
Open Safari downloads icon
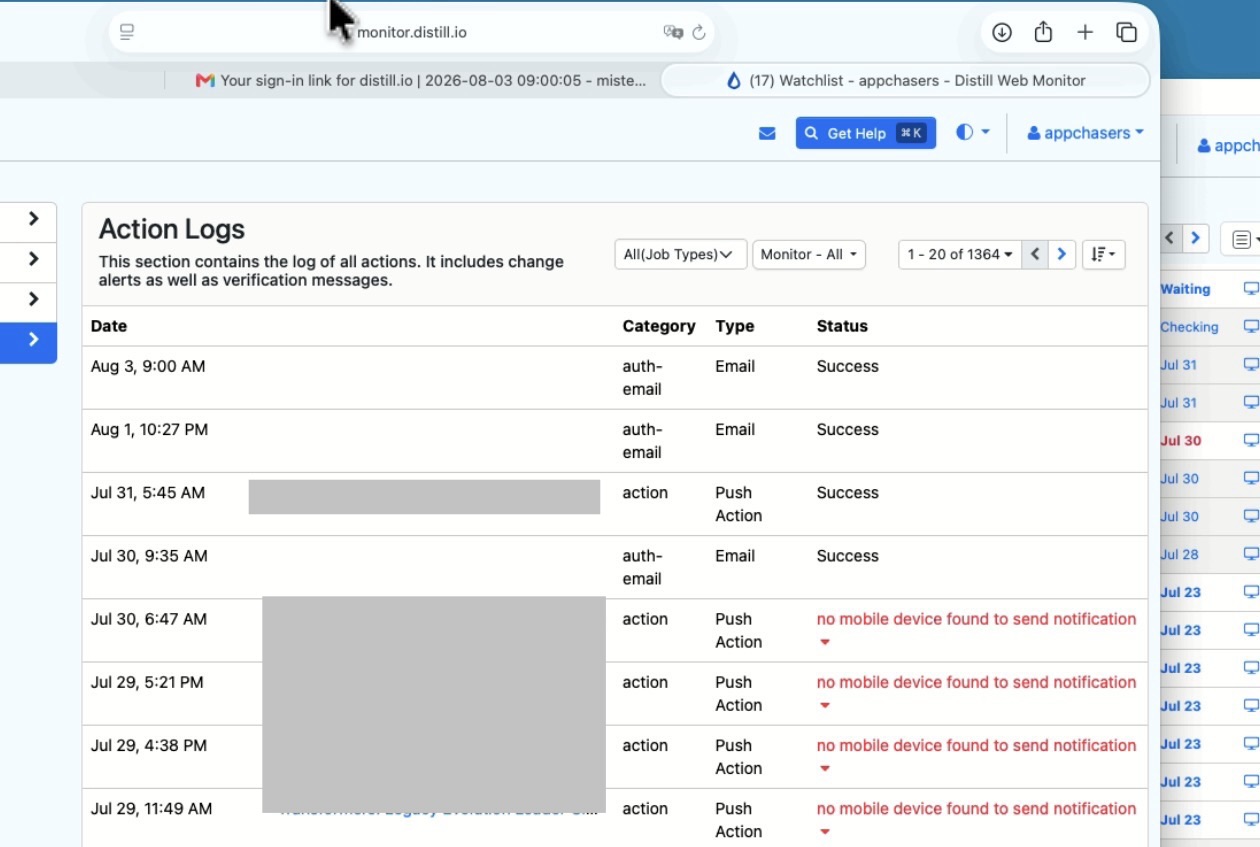coord(1002,32)
